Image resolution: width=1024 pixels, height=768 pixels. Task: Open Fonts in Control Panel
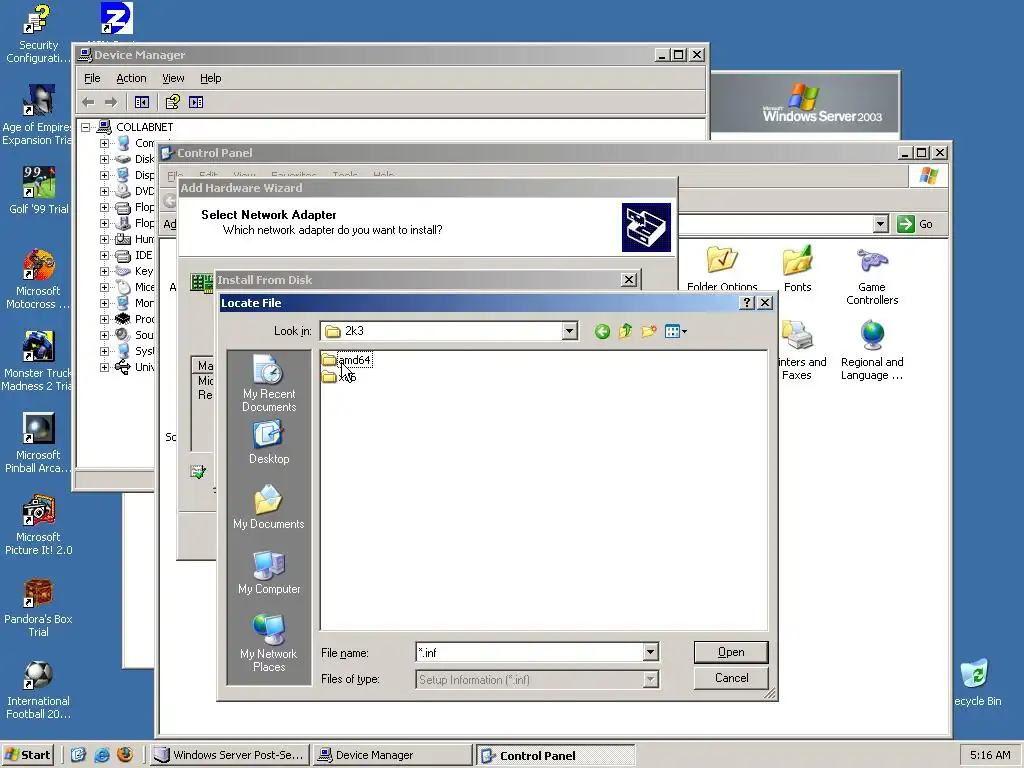[797, 268]
